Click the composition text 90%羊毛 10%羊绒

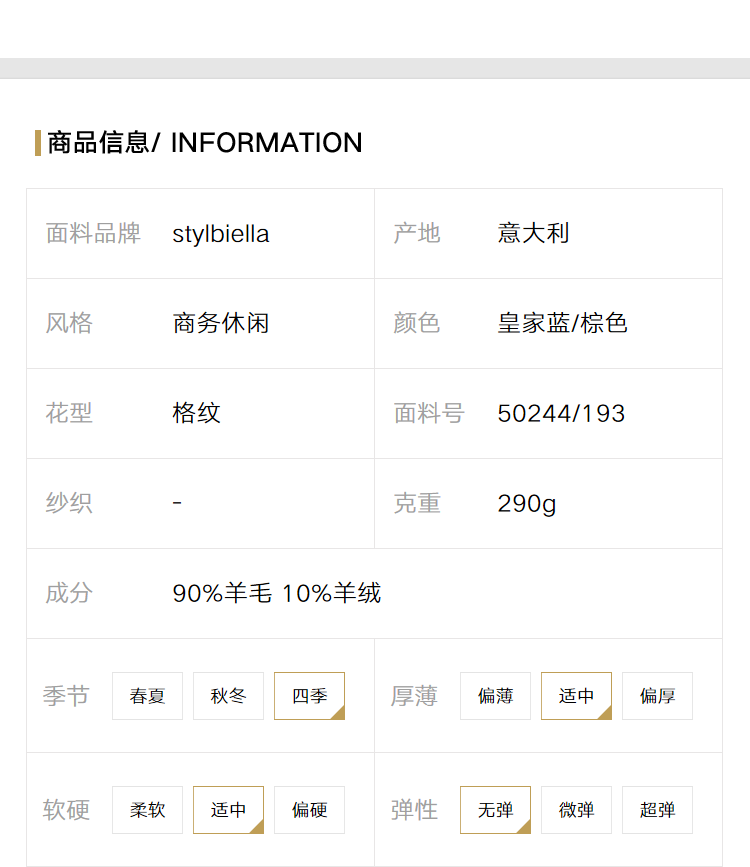point(277,593)
